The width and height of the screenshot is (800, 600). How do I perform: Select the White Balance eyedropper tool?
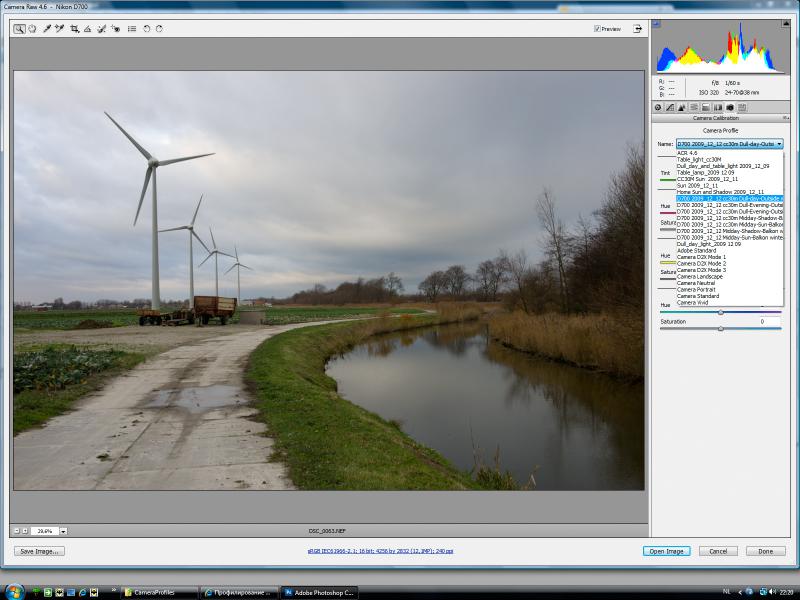click(x=46, y=29)
